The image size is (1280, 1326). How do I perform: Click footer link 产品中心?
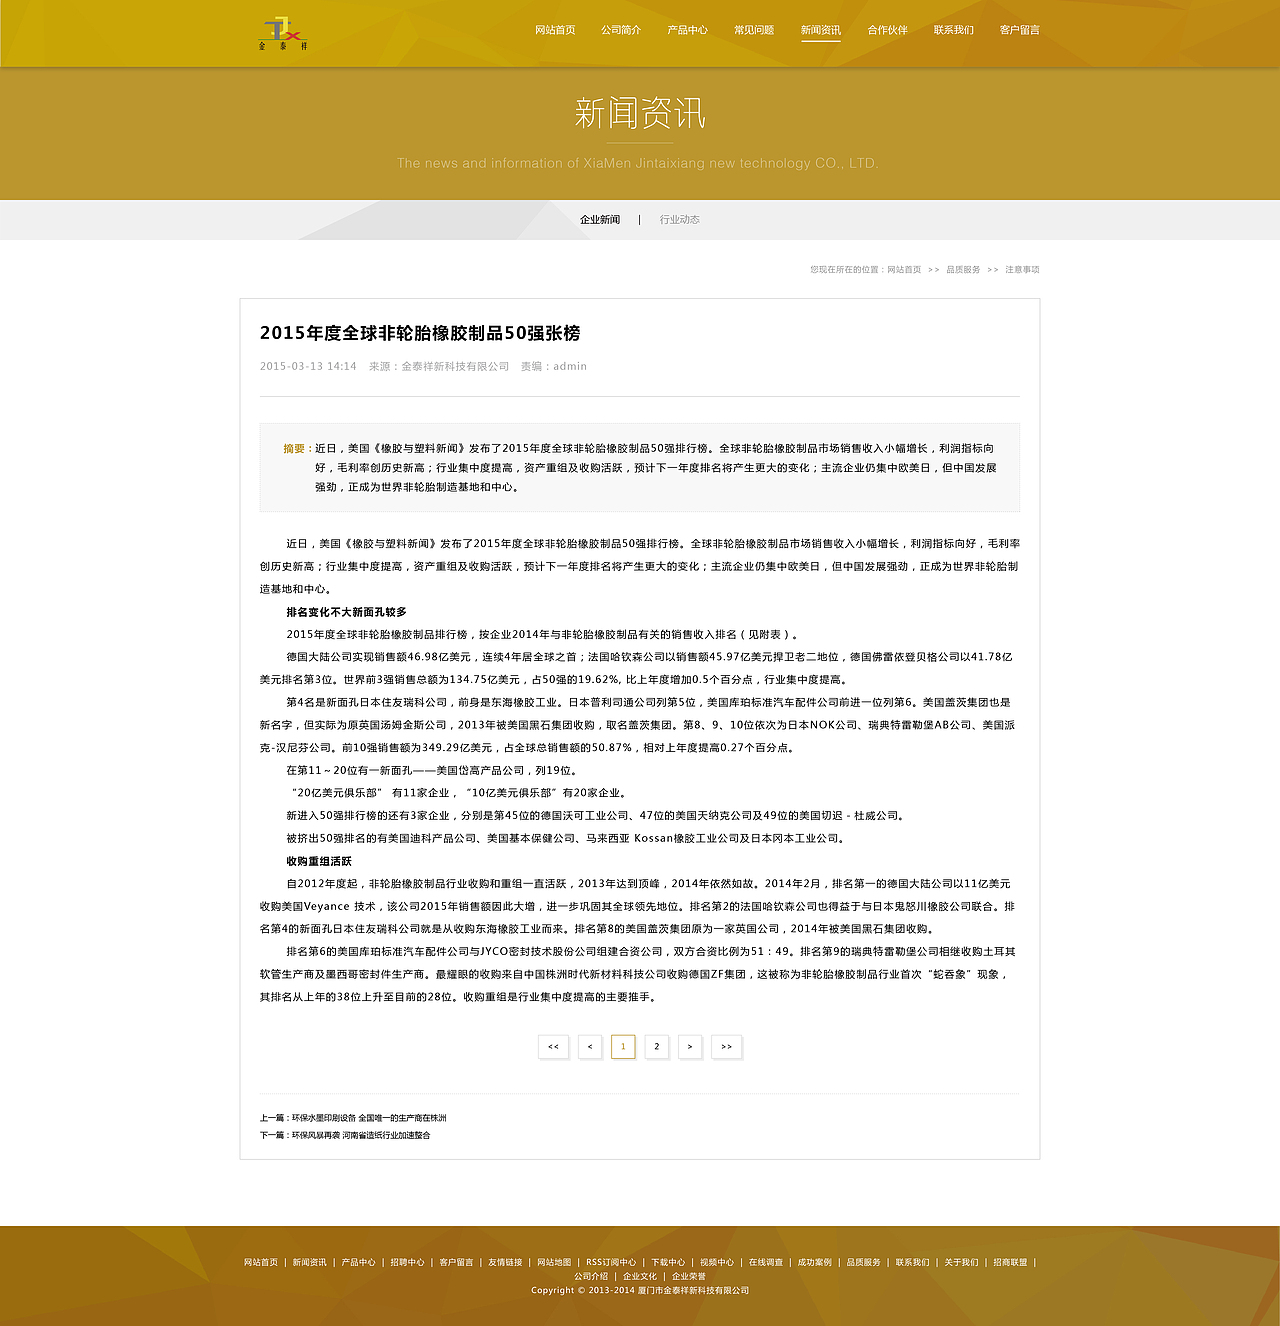point(359,1263)
